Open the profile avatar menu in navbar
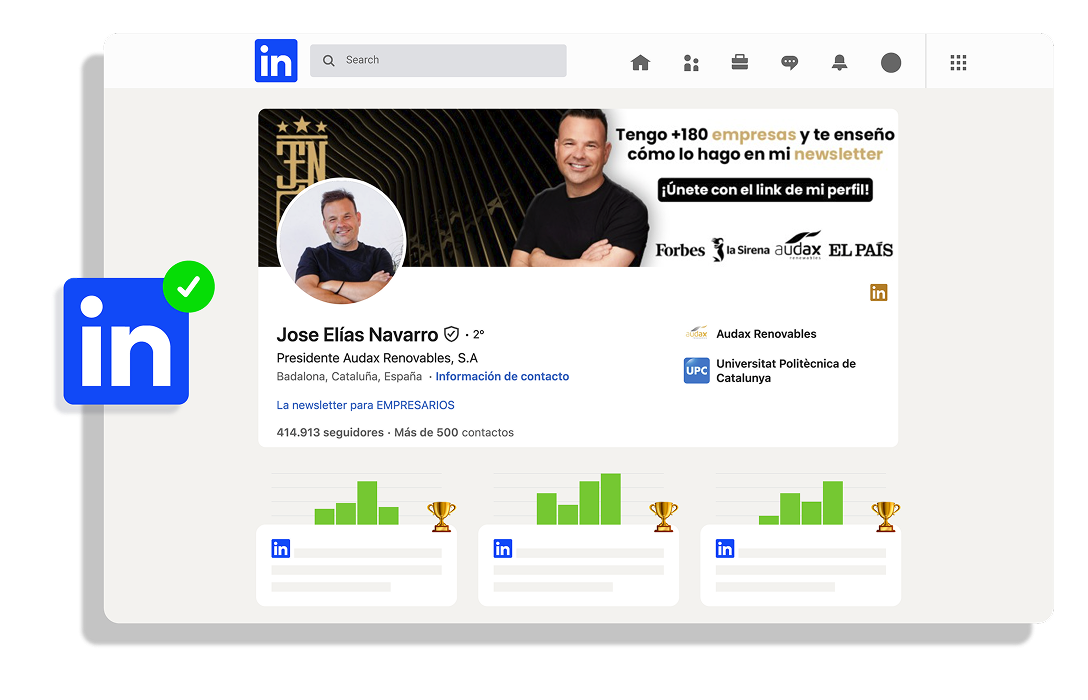Screen dimensions: 1088x700 [x=890, y=63]
